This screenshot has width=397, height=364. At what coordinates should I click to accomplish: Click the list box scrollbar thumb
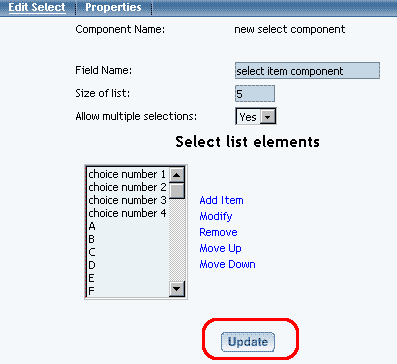(177, 191)
